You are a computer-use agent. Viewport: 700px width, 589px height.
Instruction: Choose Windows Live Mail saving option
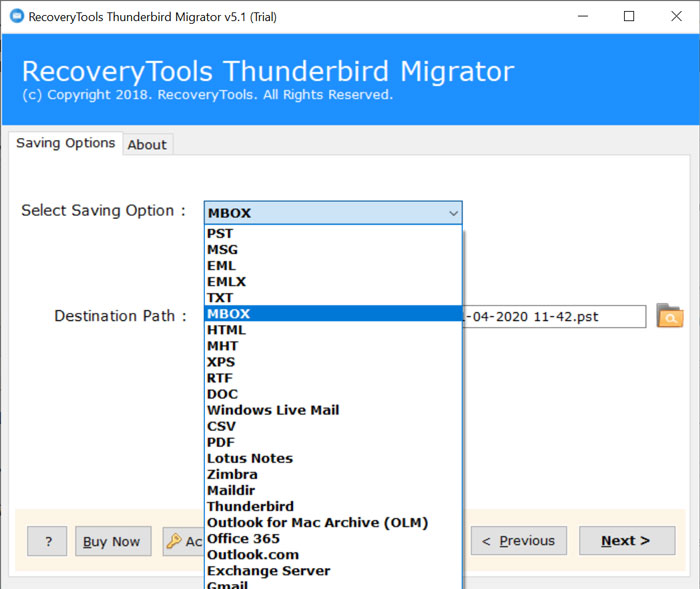(x=333, y=410)
